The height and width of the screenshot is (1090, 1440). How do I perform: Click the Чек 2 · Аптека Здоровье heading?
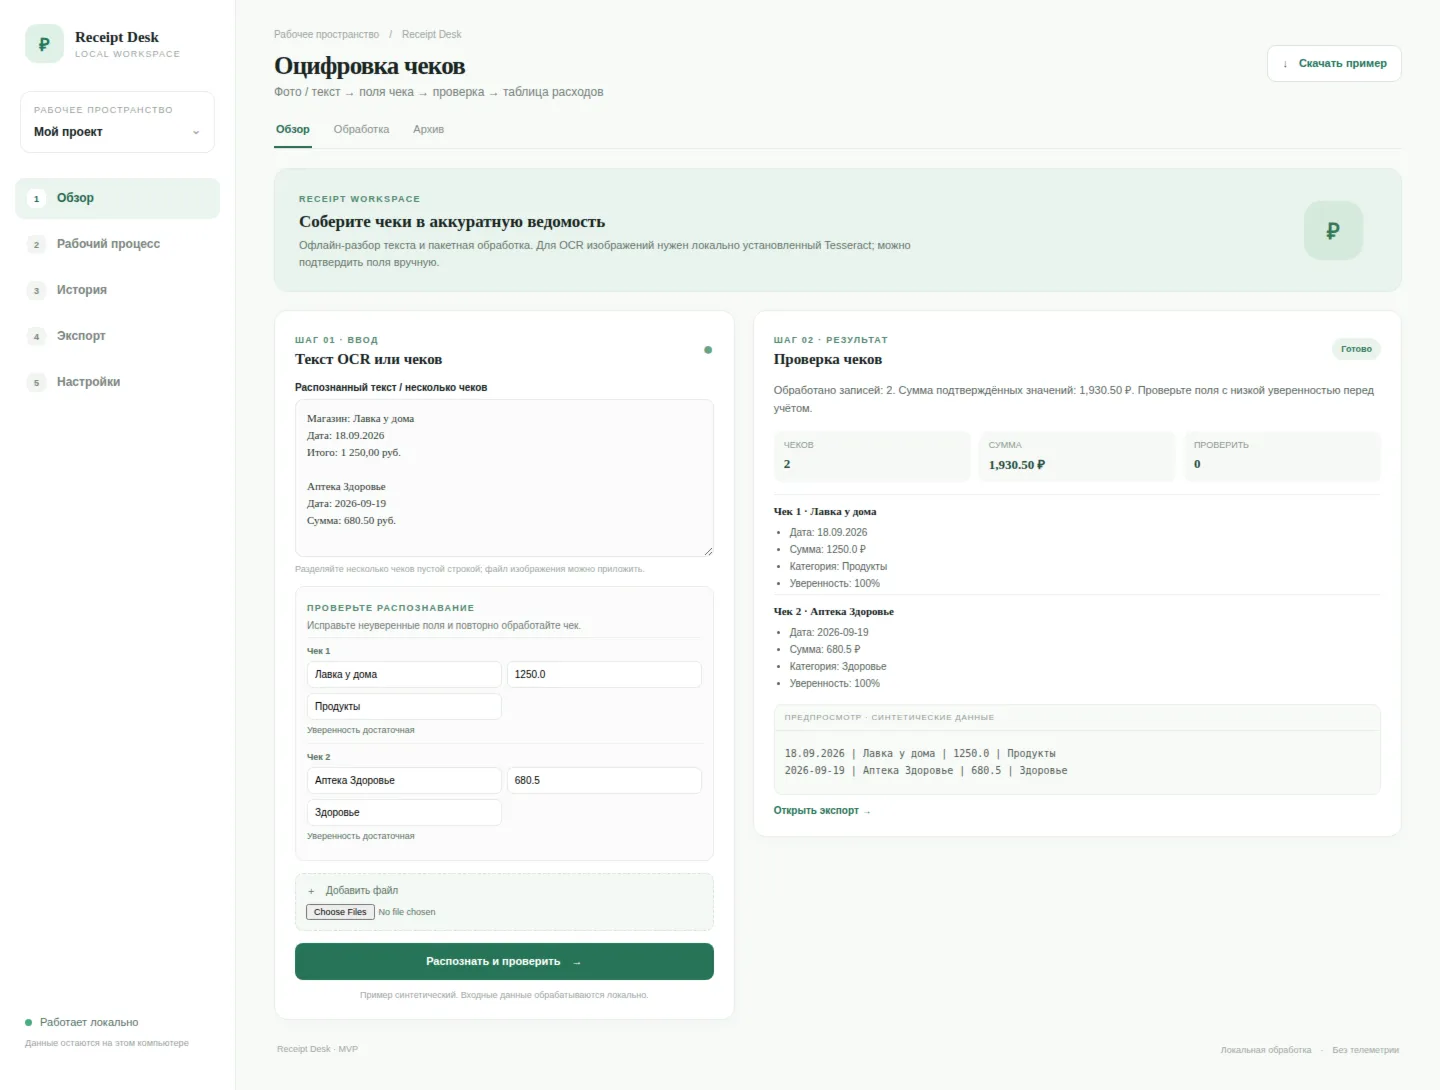tap(834, 612)
